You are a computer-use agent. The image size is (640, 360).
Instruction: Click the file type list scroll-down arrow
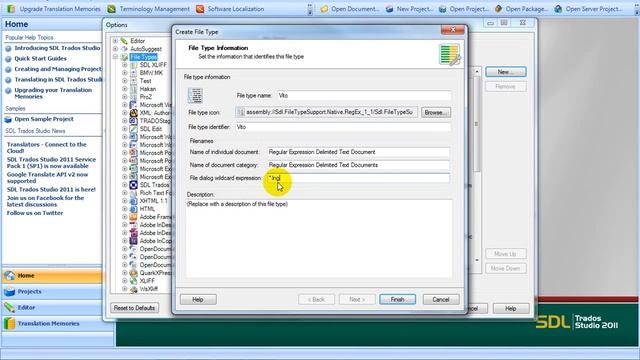[476, 260]
